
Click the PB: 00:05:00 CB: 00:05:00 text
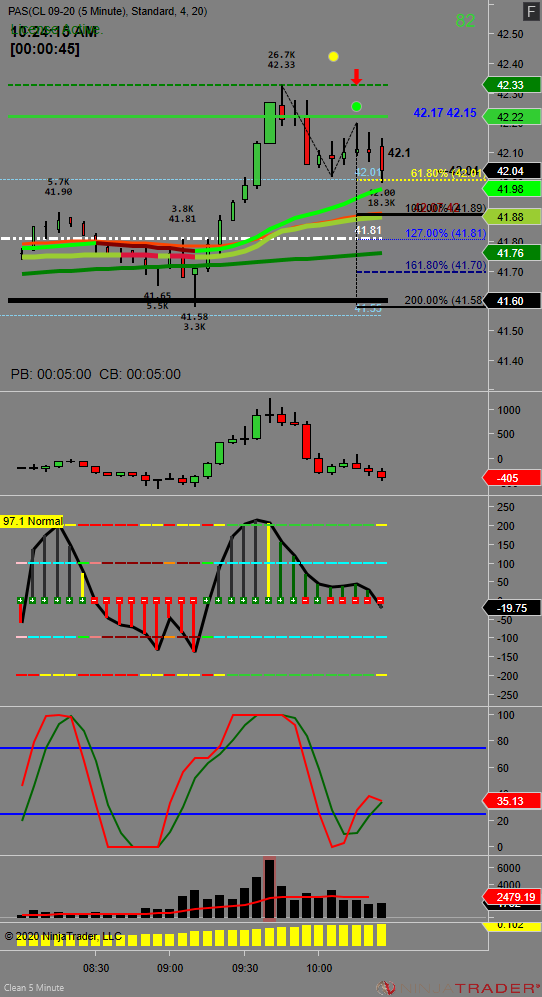(95, 375)
